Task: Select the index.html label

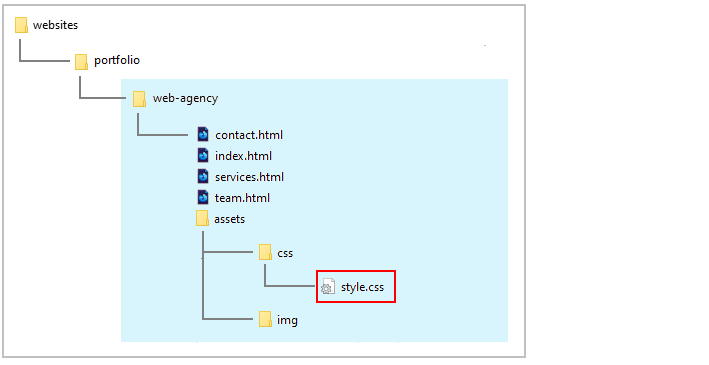Action: tap(243, 156)
